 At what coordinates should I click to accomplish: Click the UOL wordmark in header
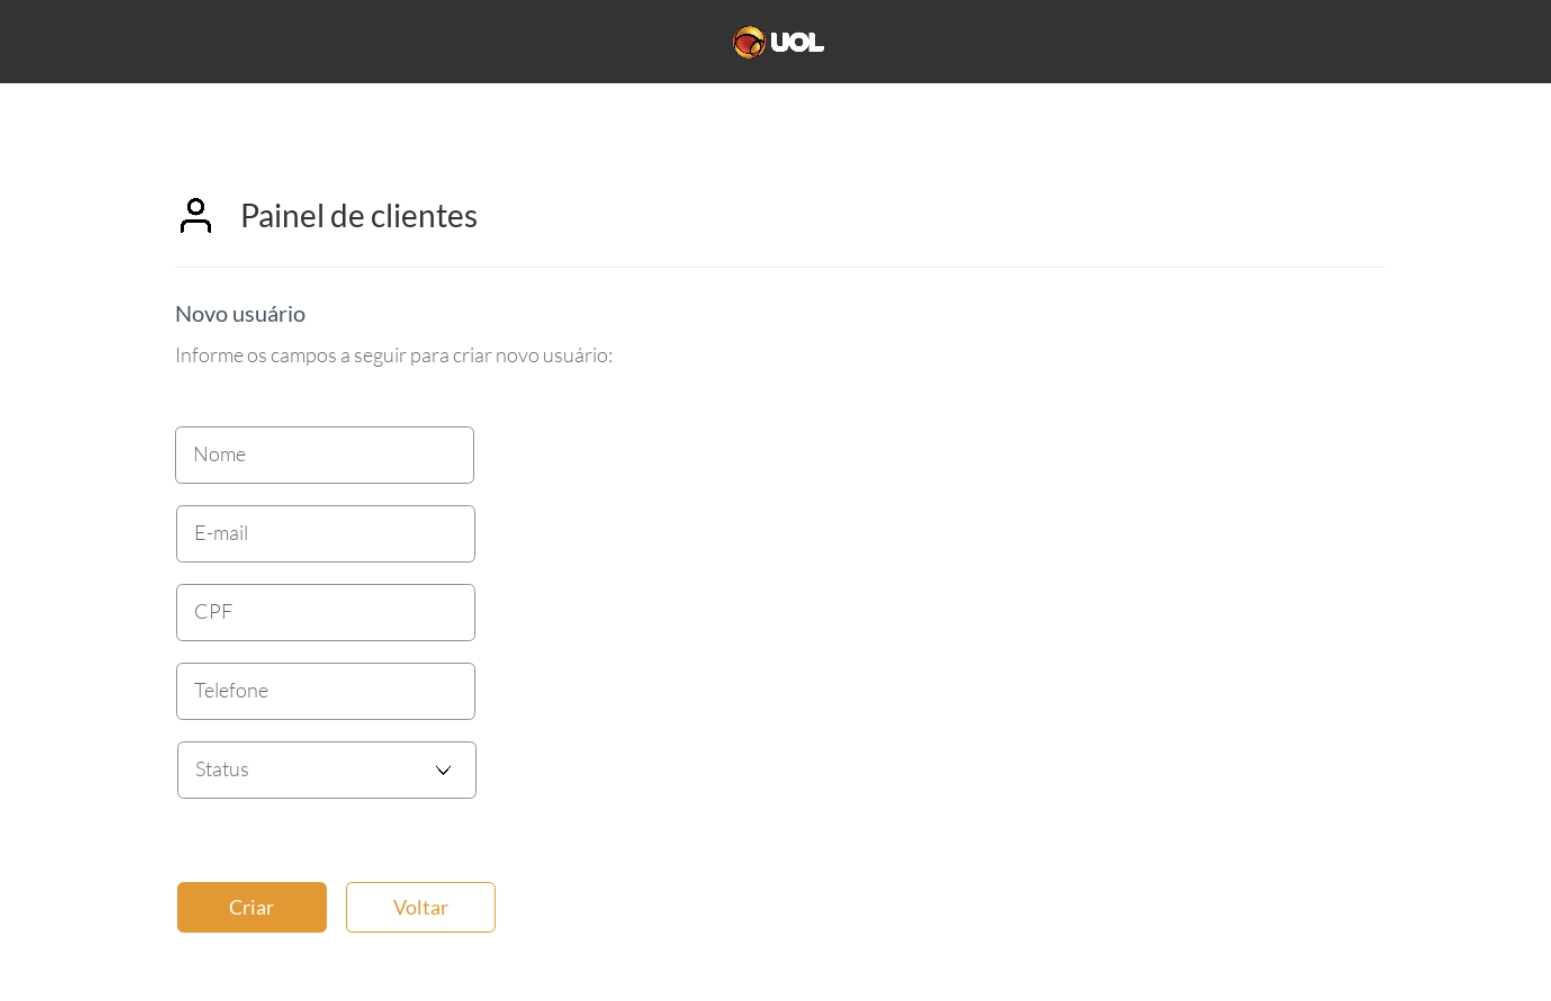(797, 42)
